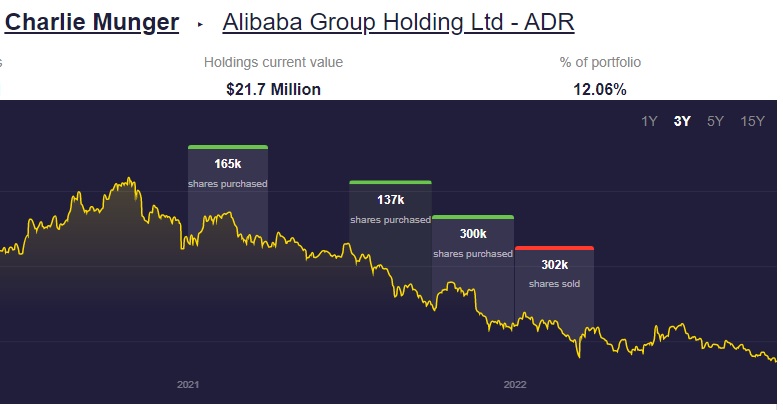783x410 pixels.
Task: Click the 300k shares purchased marker
Action: [473, 241]
